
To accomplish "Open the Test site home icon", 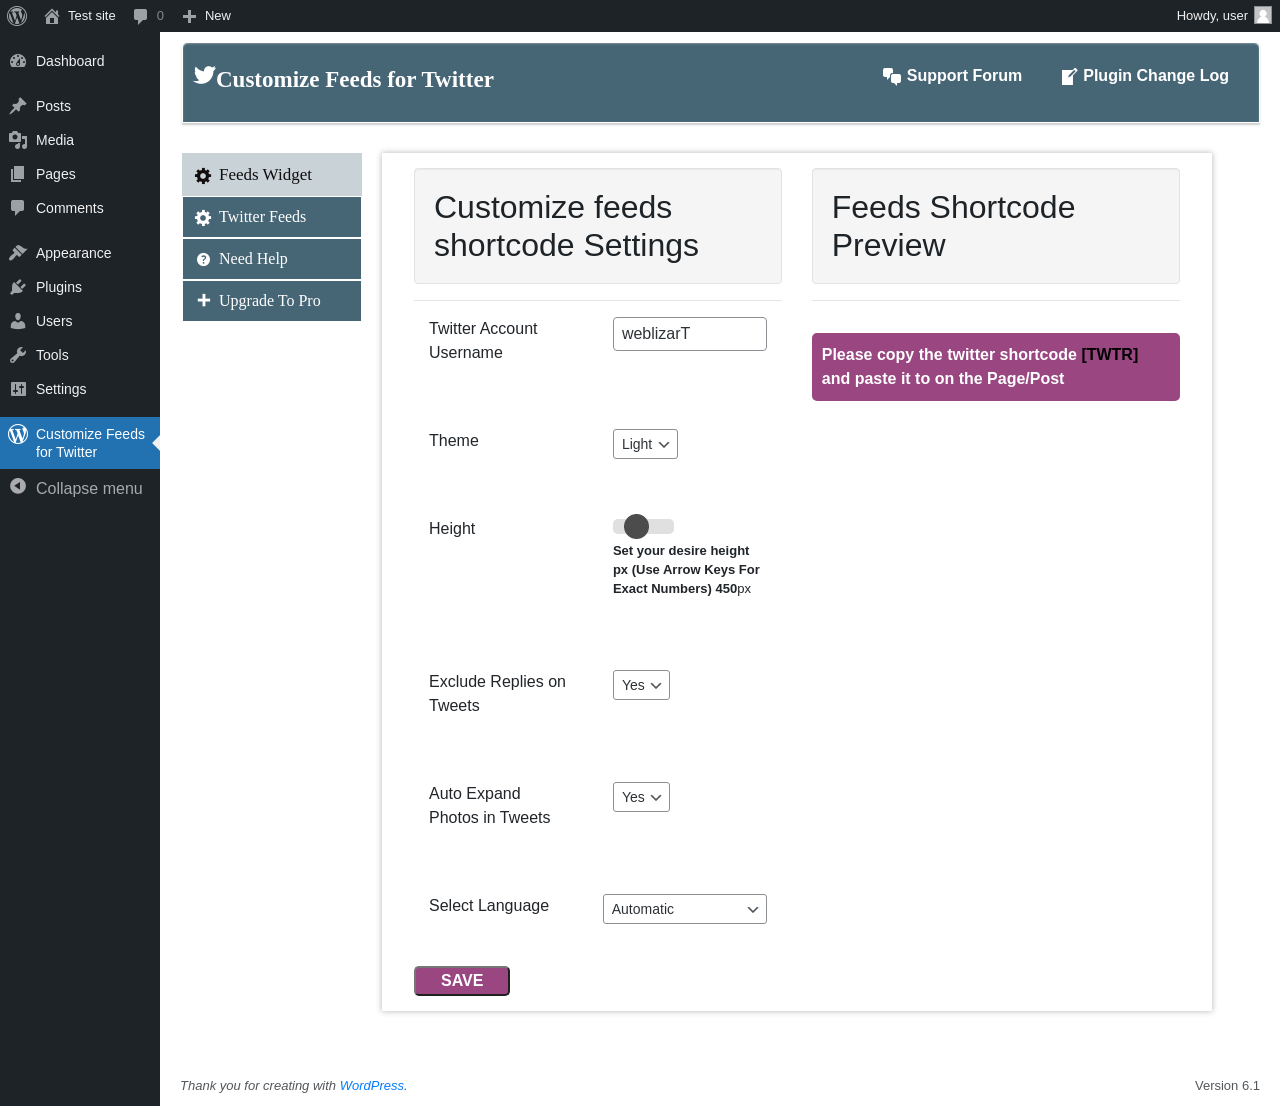I will [x=52, y=16].
